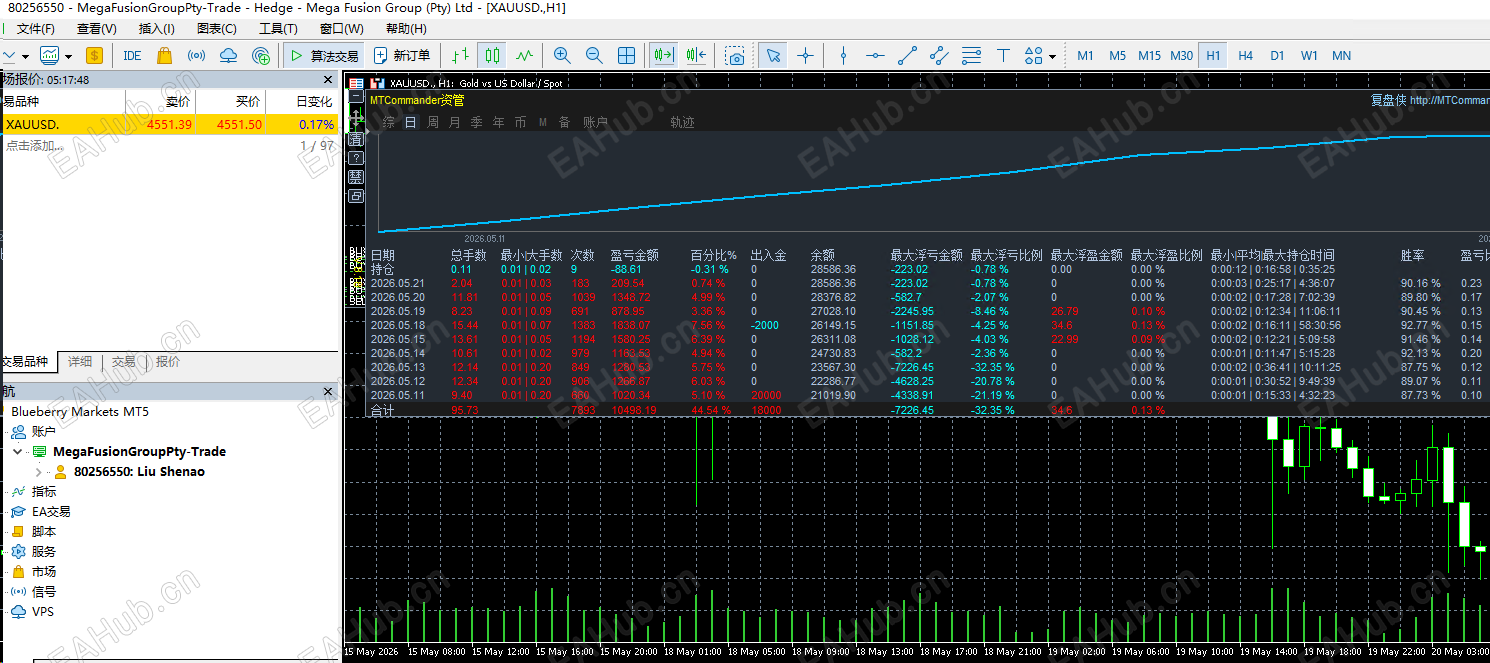Toggle chart auto scroll to end

click(664, 56)
